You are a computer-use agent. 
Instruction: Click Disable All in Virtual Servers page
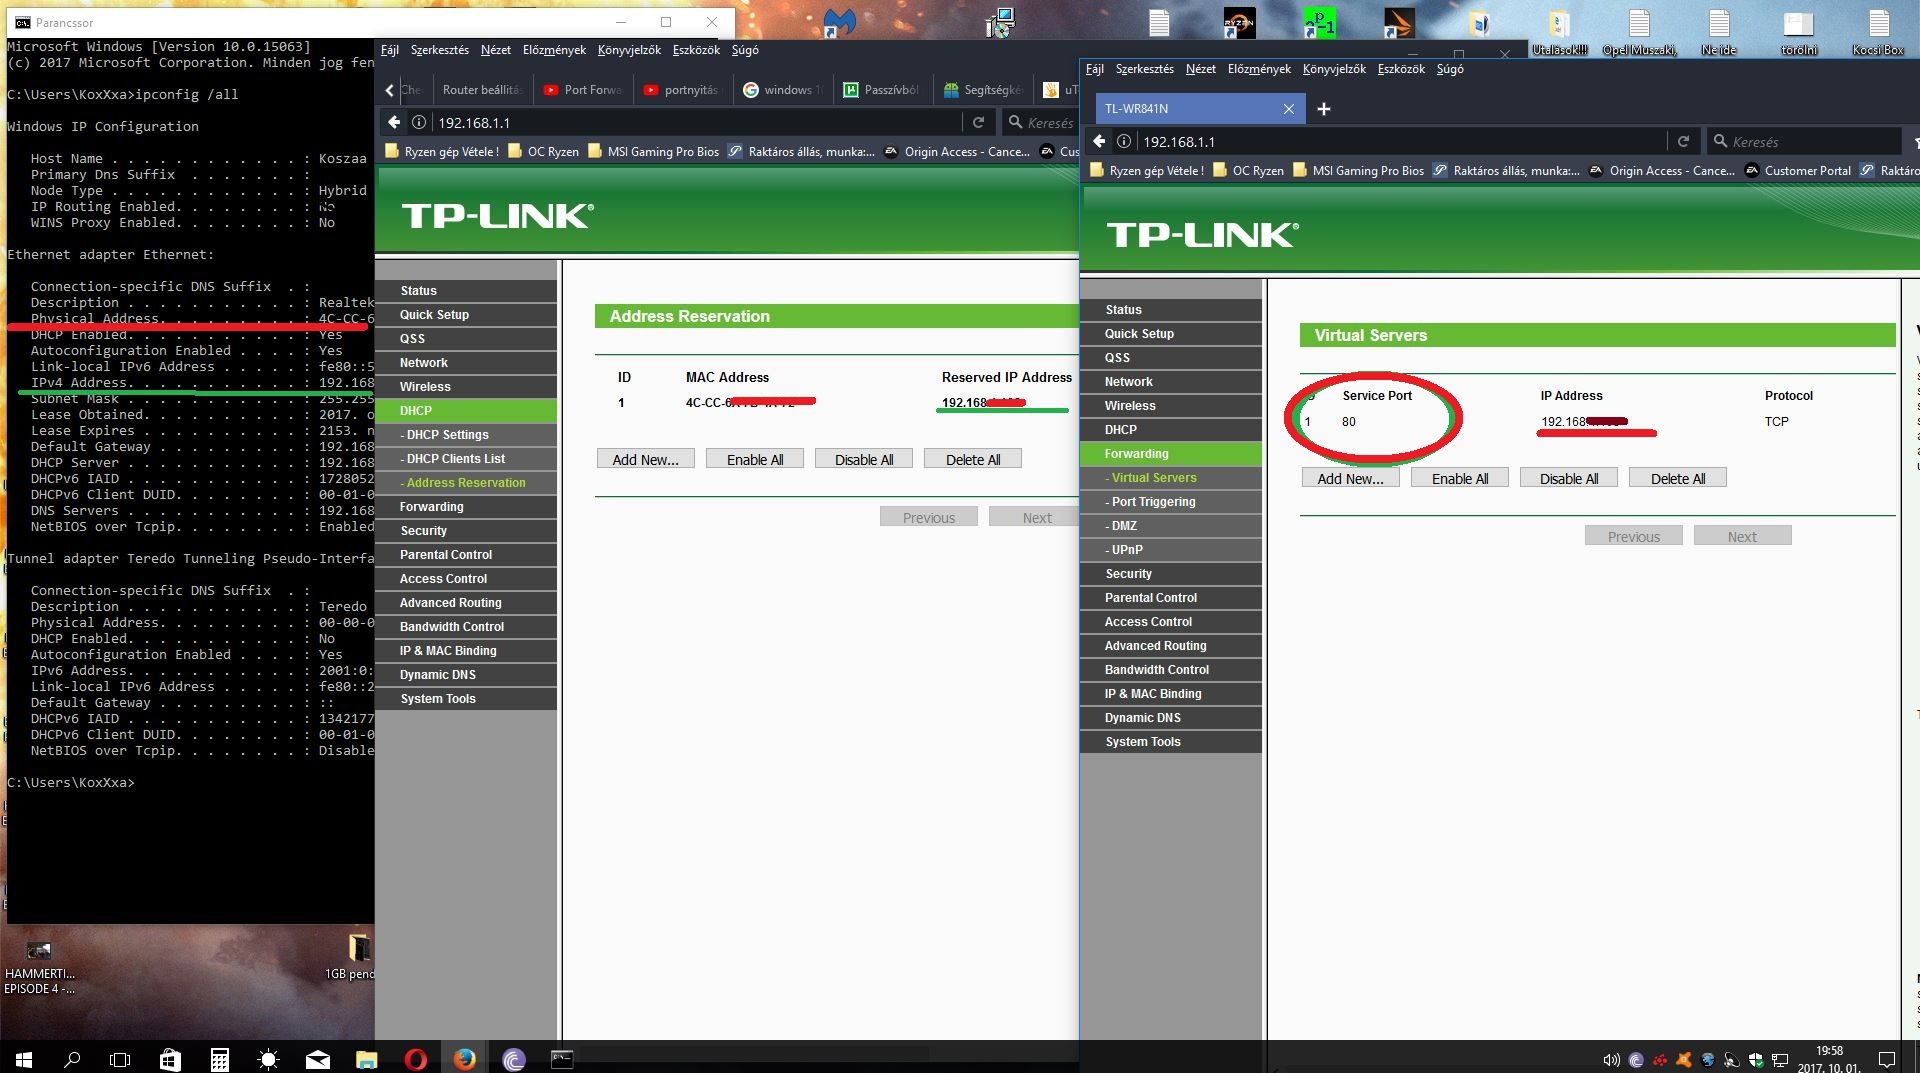pos(1568,478)
